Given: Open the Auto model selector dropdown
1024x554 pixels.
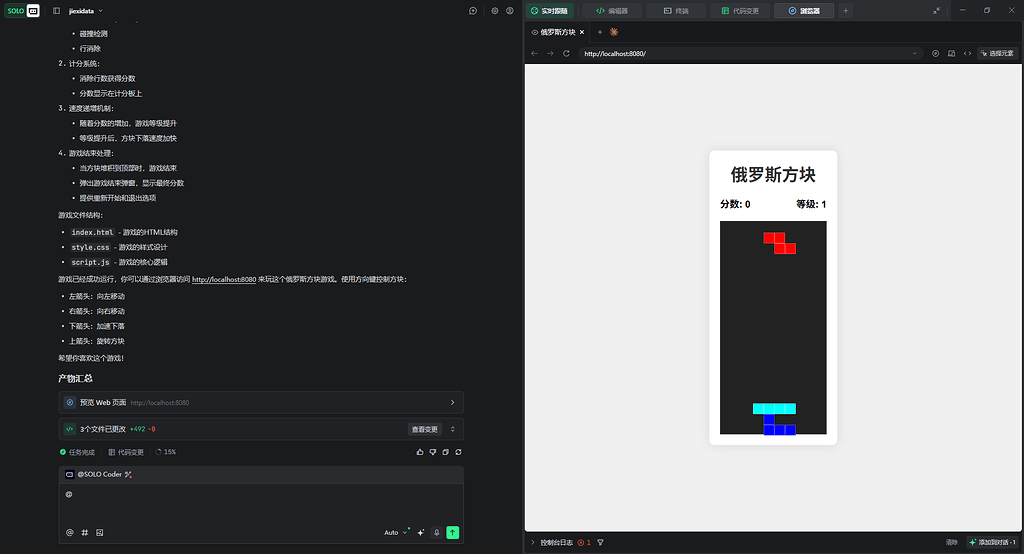Looking at the screenshot, I should coord(396,532).
